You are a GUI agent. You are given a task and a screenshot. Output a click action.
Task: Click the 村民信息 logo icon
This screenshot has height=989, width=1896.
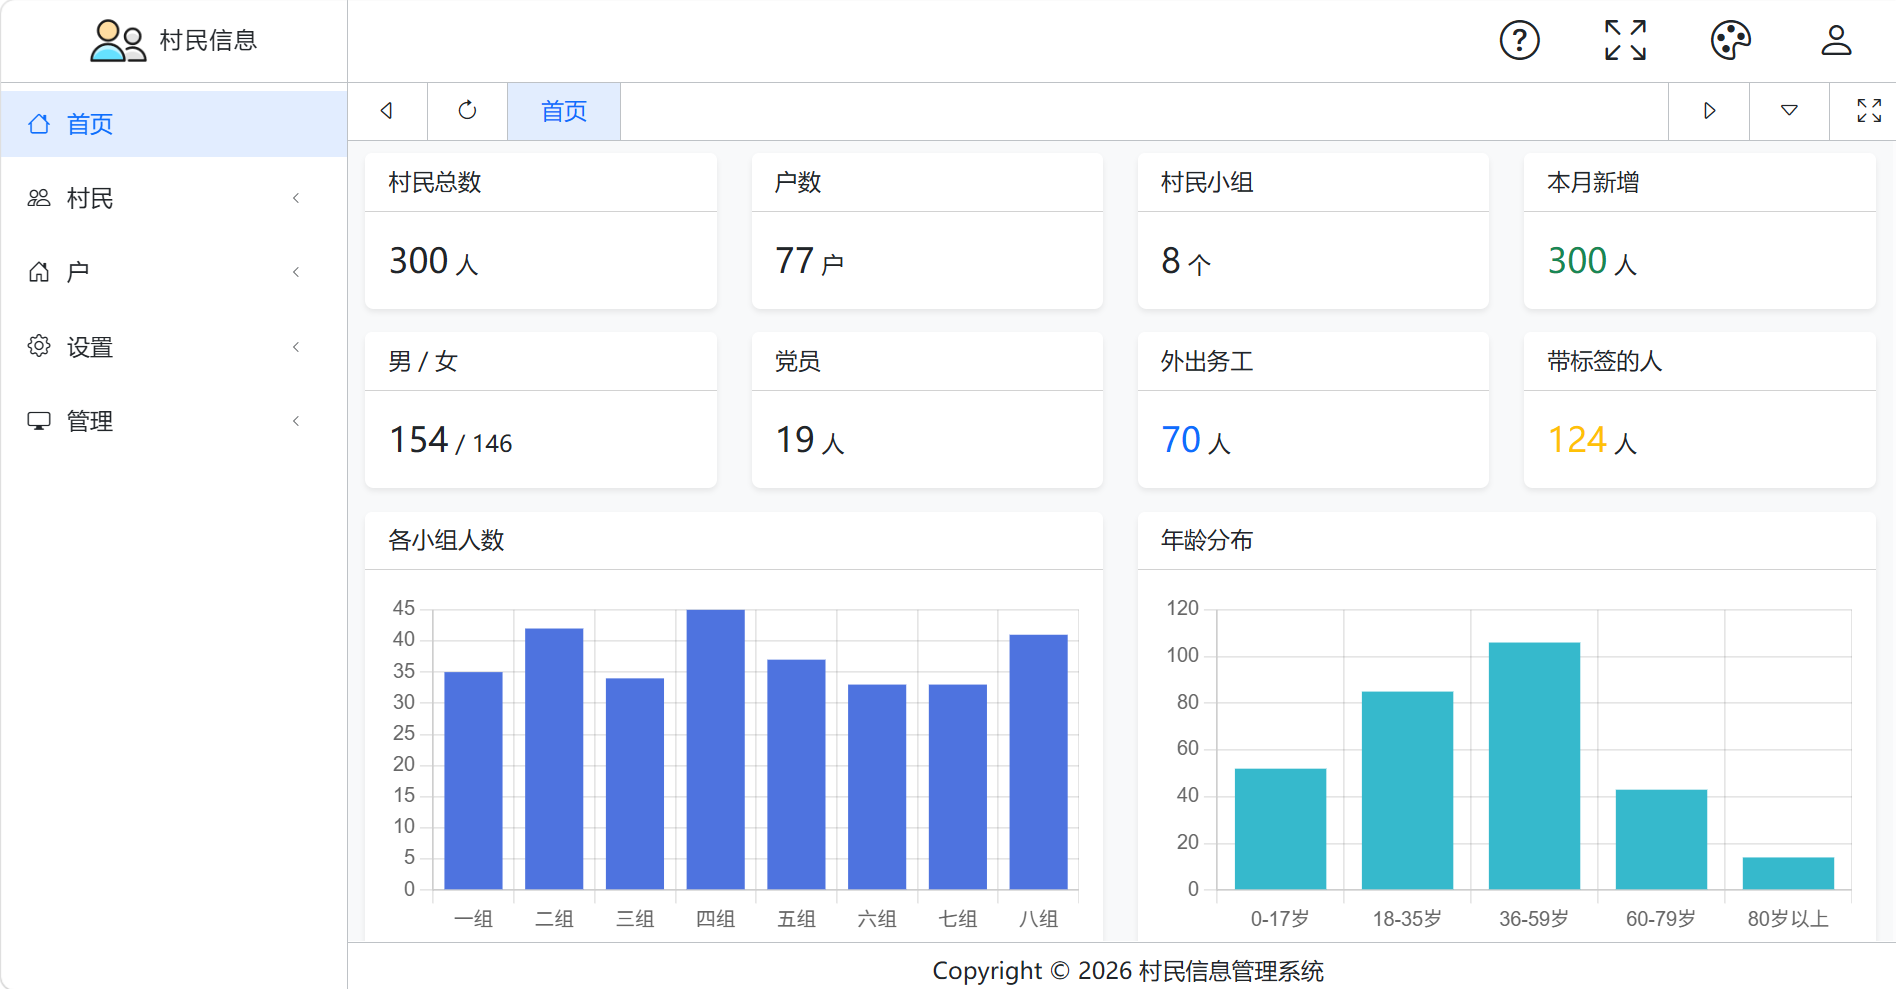pyautogui.click(x=118, y=41)
